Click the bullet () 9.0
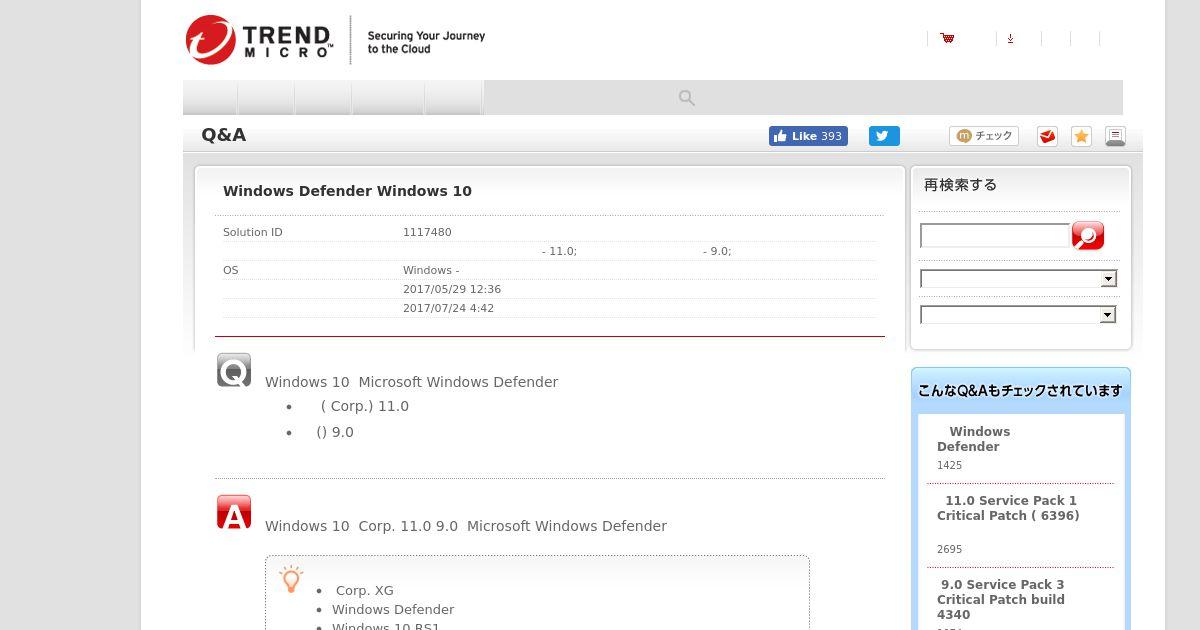The width and height of the screenshot is (1200, 630). [335, 432]
